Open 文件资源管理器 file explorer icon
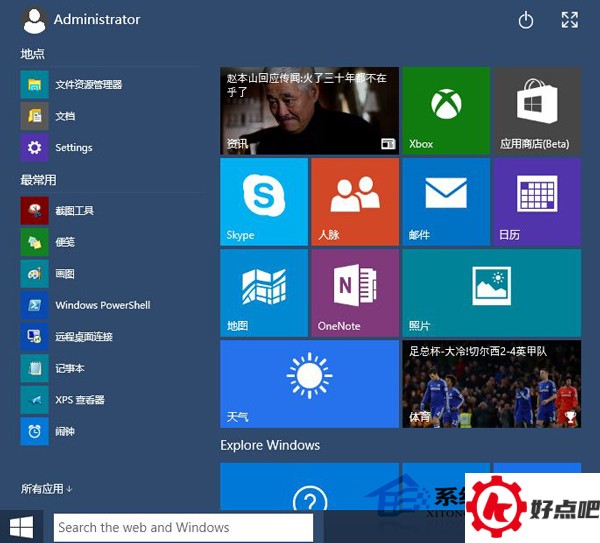Viewport: 600px width, 543px height. coord(34,85)
